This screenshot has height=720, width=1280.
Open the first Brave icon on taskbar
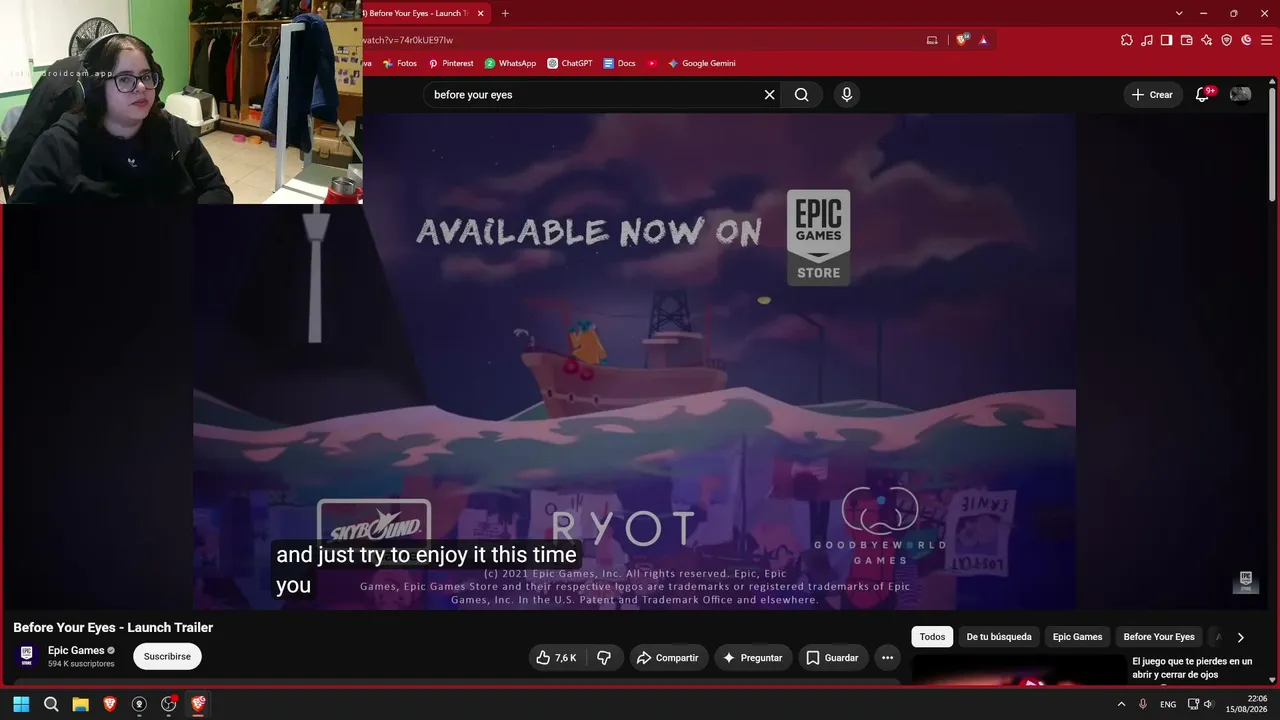(x=110, y=704)
